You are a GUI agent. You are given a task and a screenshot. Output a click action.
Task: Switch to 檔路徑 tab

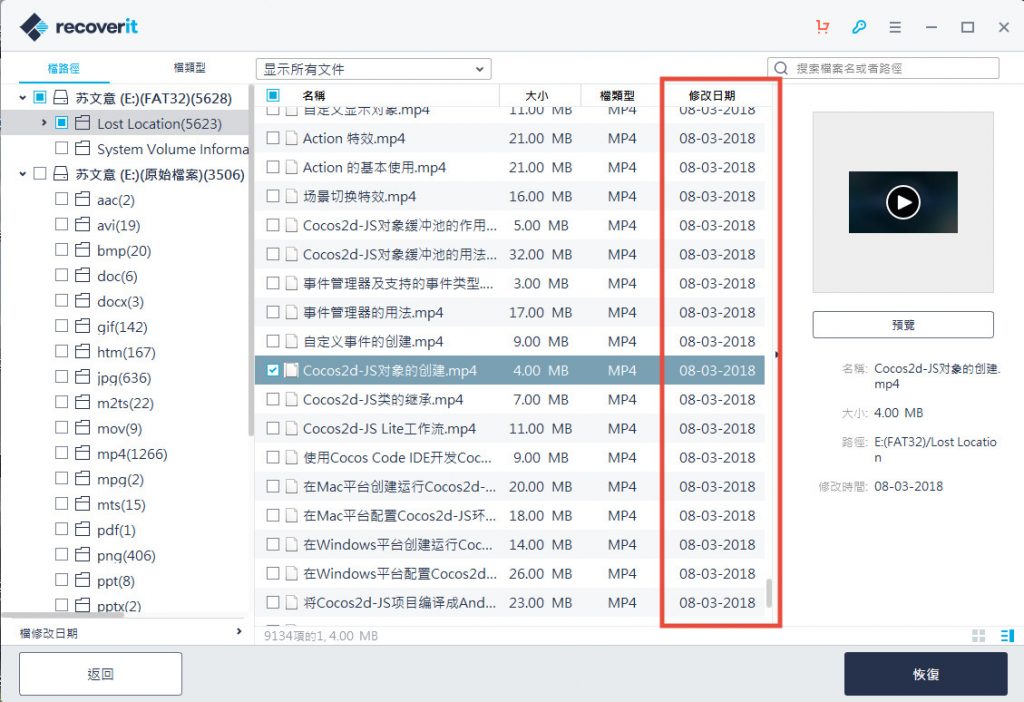[x=63, y=68]
